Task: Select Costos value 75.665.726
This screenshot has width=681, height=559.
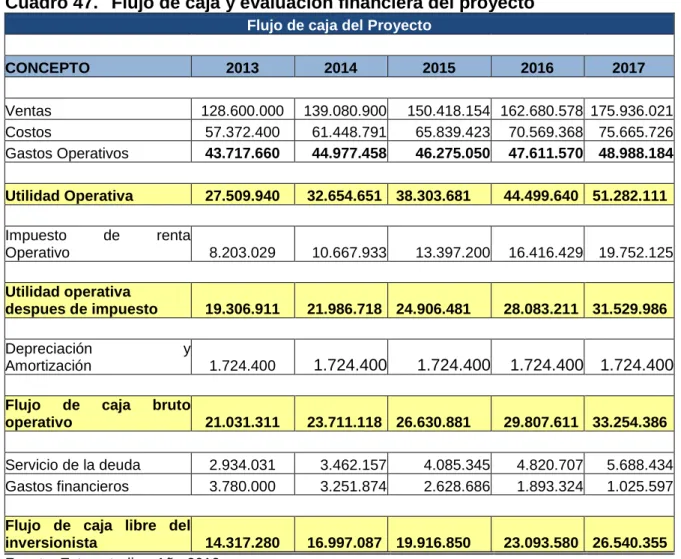Action: click(636, 132)
